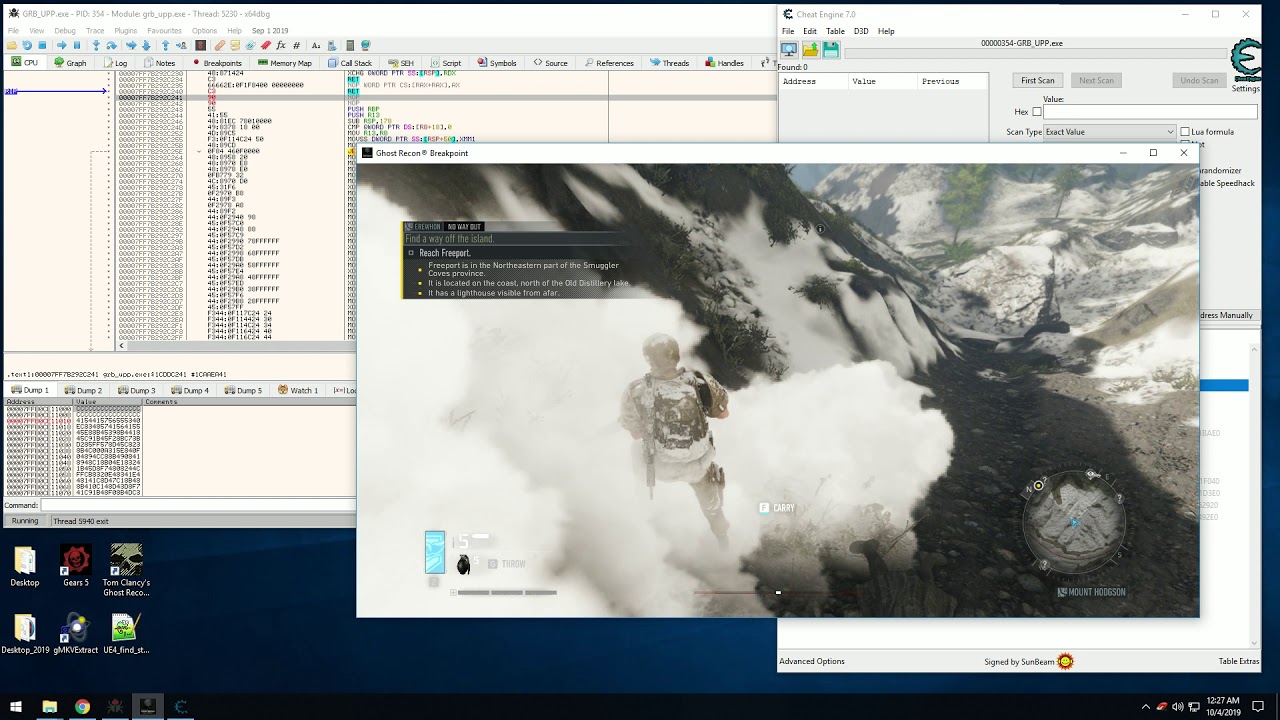Click the x64dbg pause icon

tap(77, 45)
